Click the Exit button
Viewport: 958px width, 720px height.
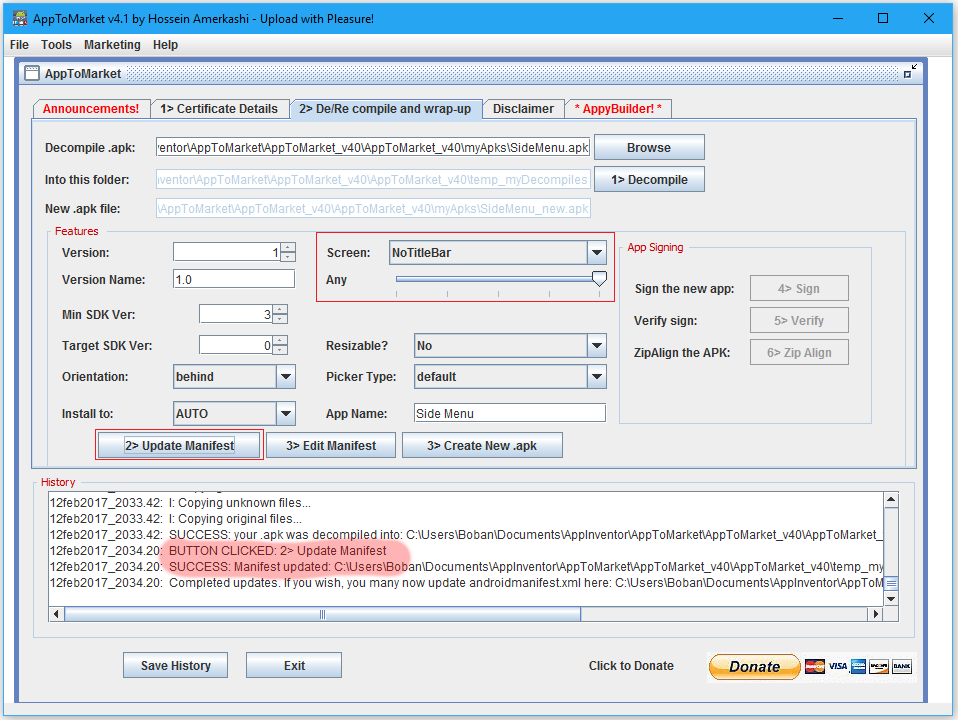click(294, 666)
